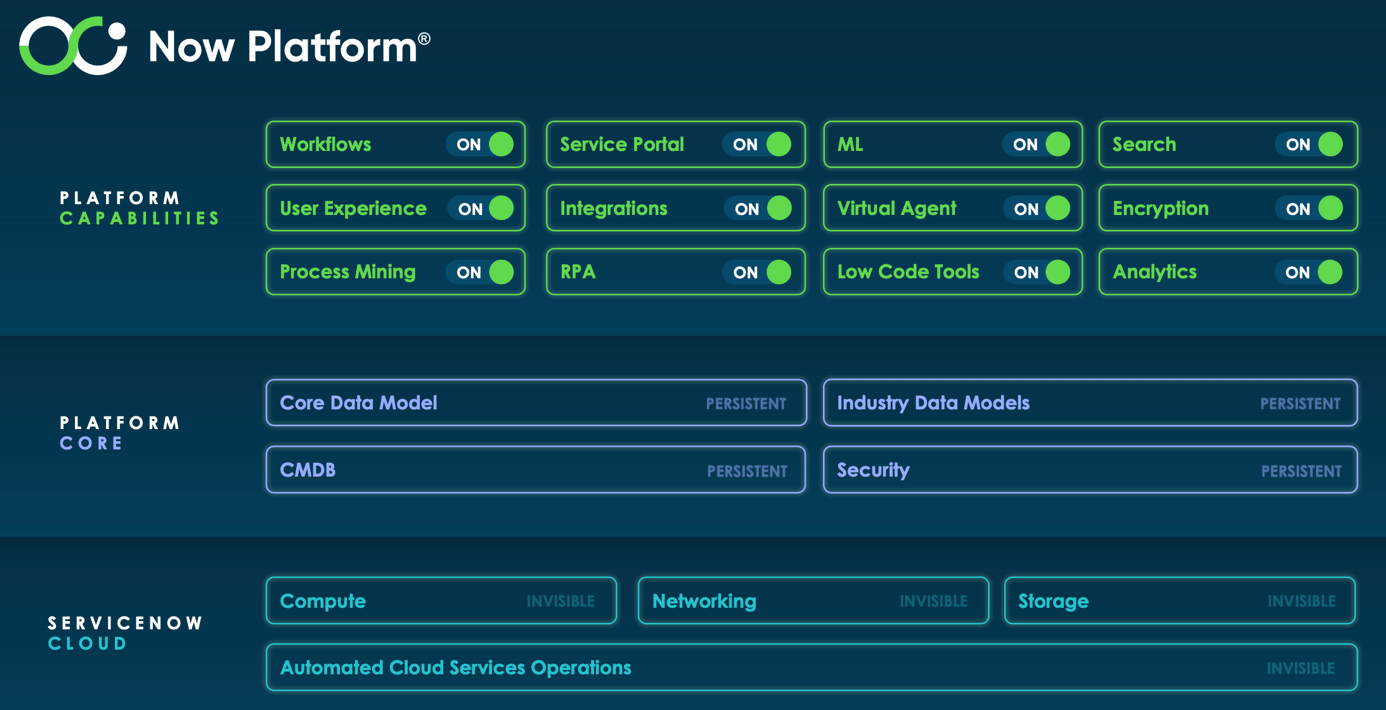Select the Security card
1386x710 pixels.
click(1090, 469)
